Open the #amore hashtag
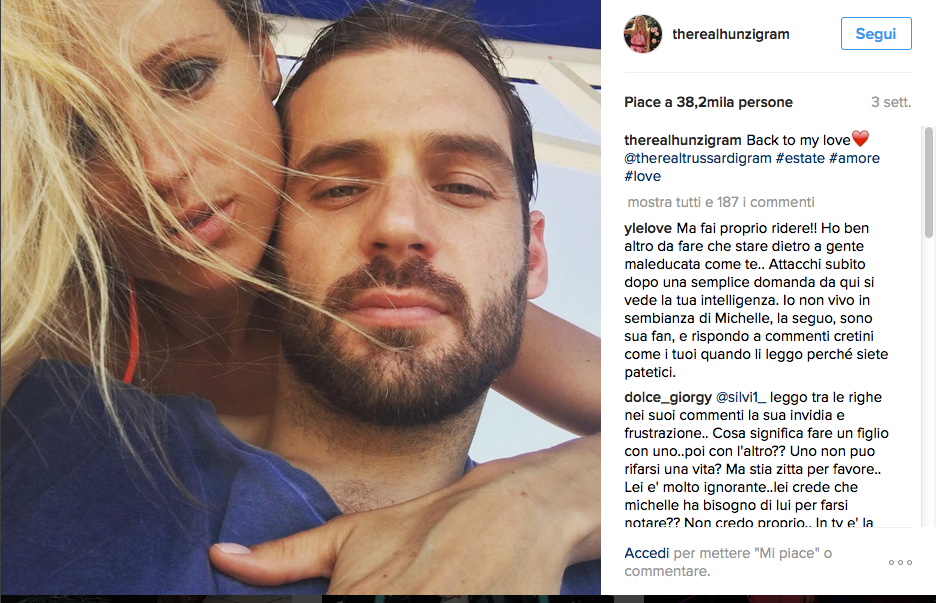936x603 pixels. tap(854, 158)
